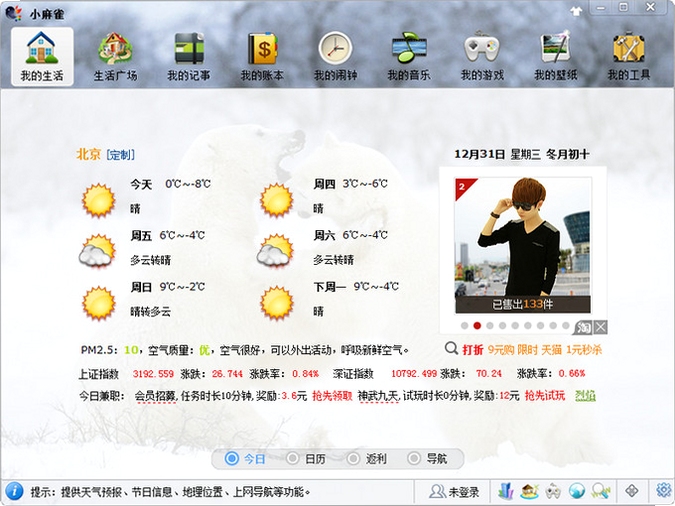The image size is (675, 506).
Task: Click the search magnifier icon near 打折
Action: 451,348
